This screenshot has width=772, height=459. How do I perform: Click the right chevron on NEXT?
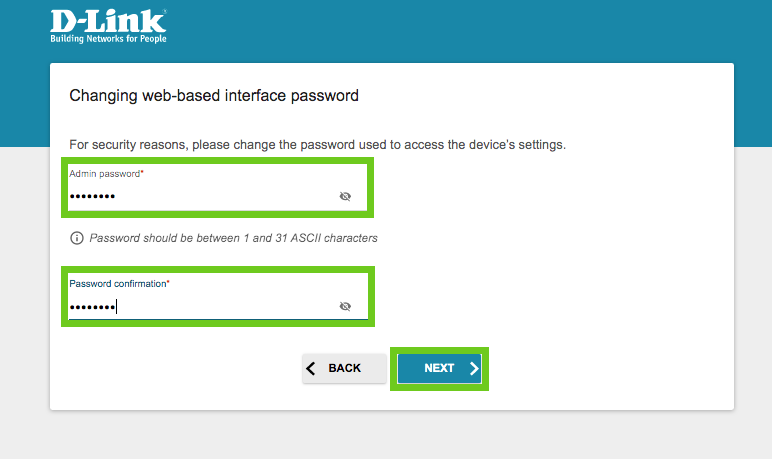(474, 368)
